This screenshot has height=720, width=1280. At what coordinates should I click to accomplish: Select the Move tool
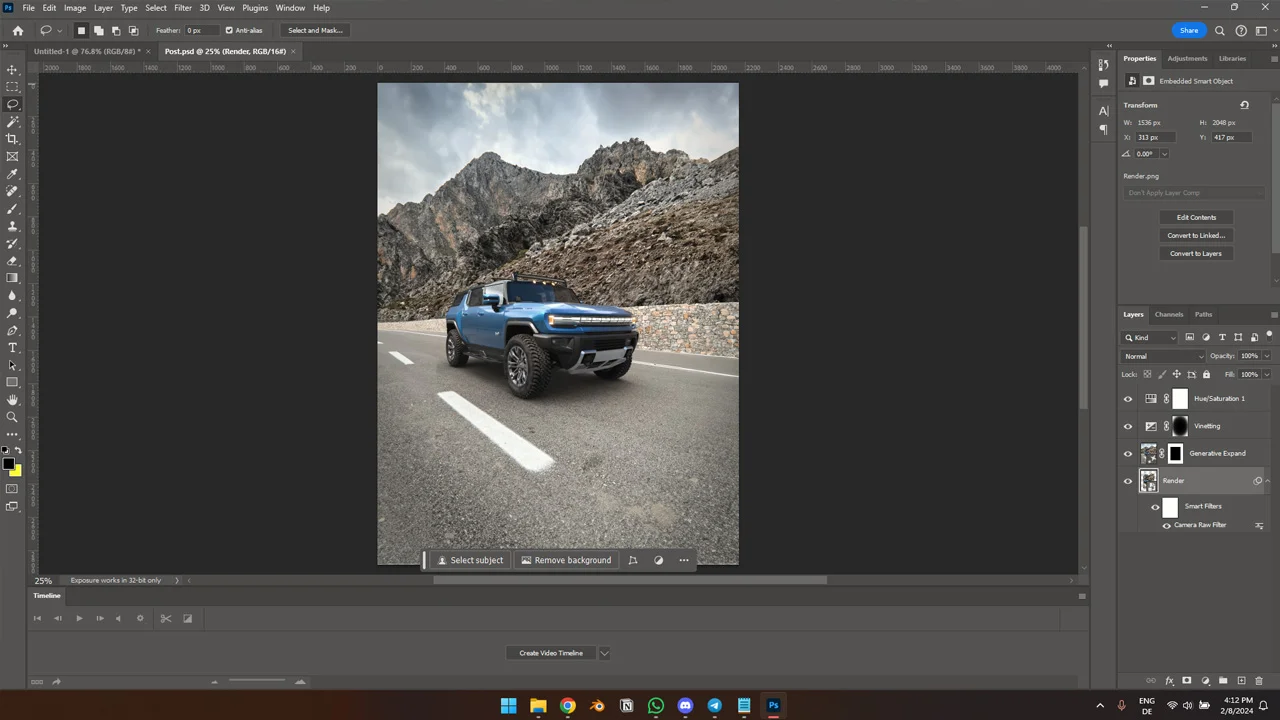pos(13,70)
